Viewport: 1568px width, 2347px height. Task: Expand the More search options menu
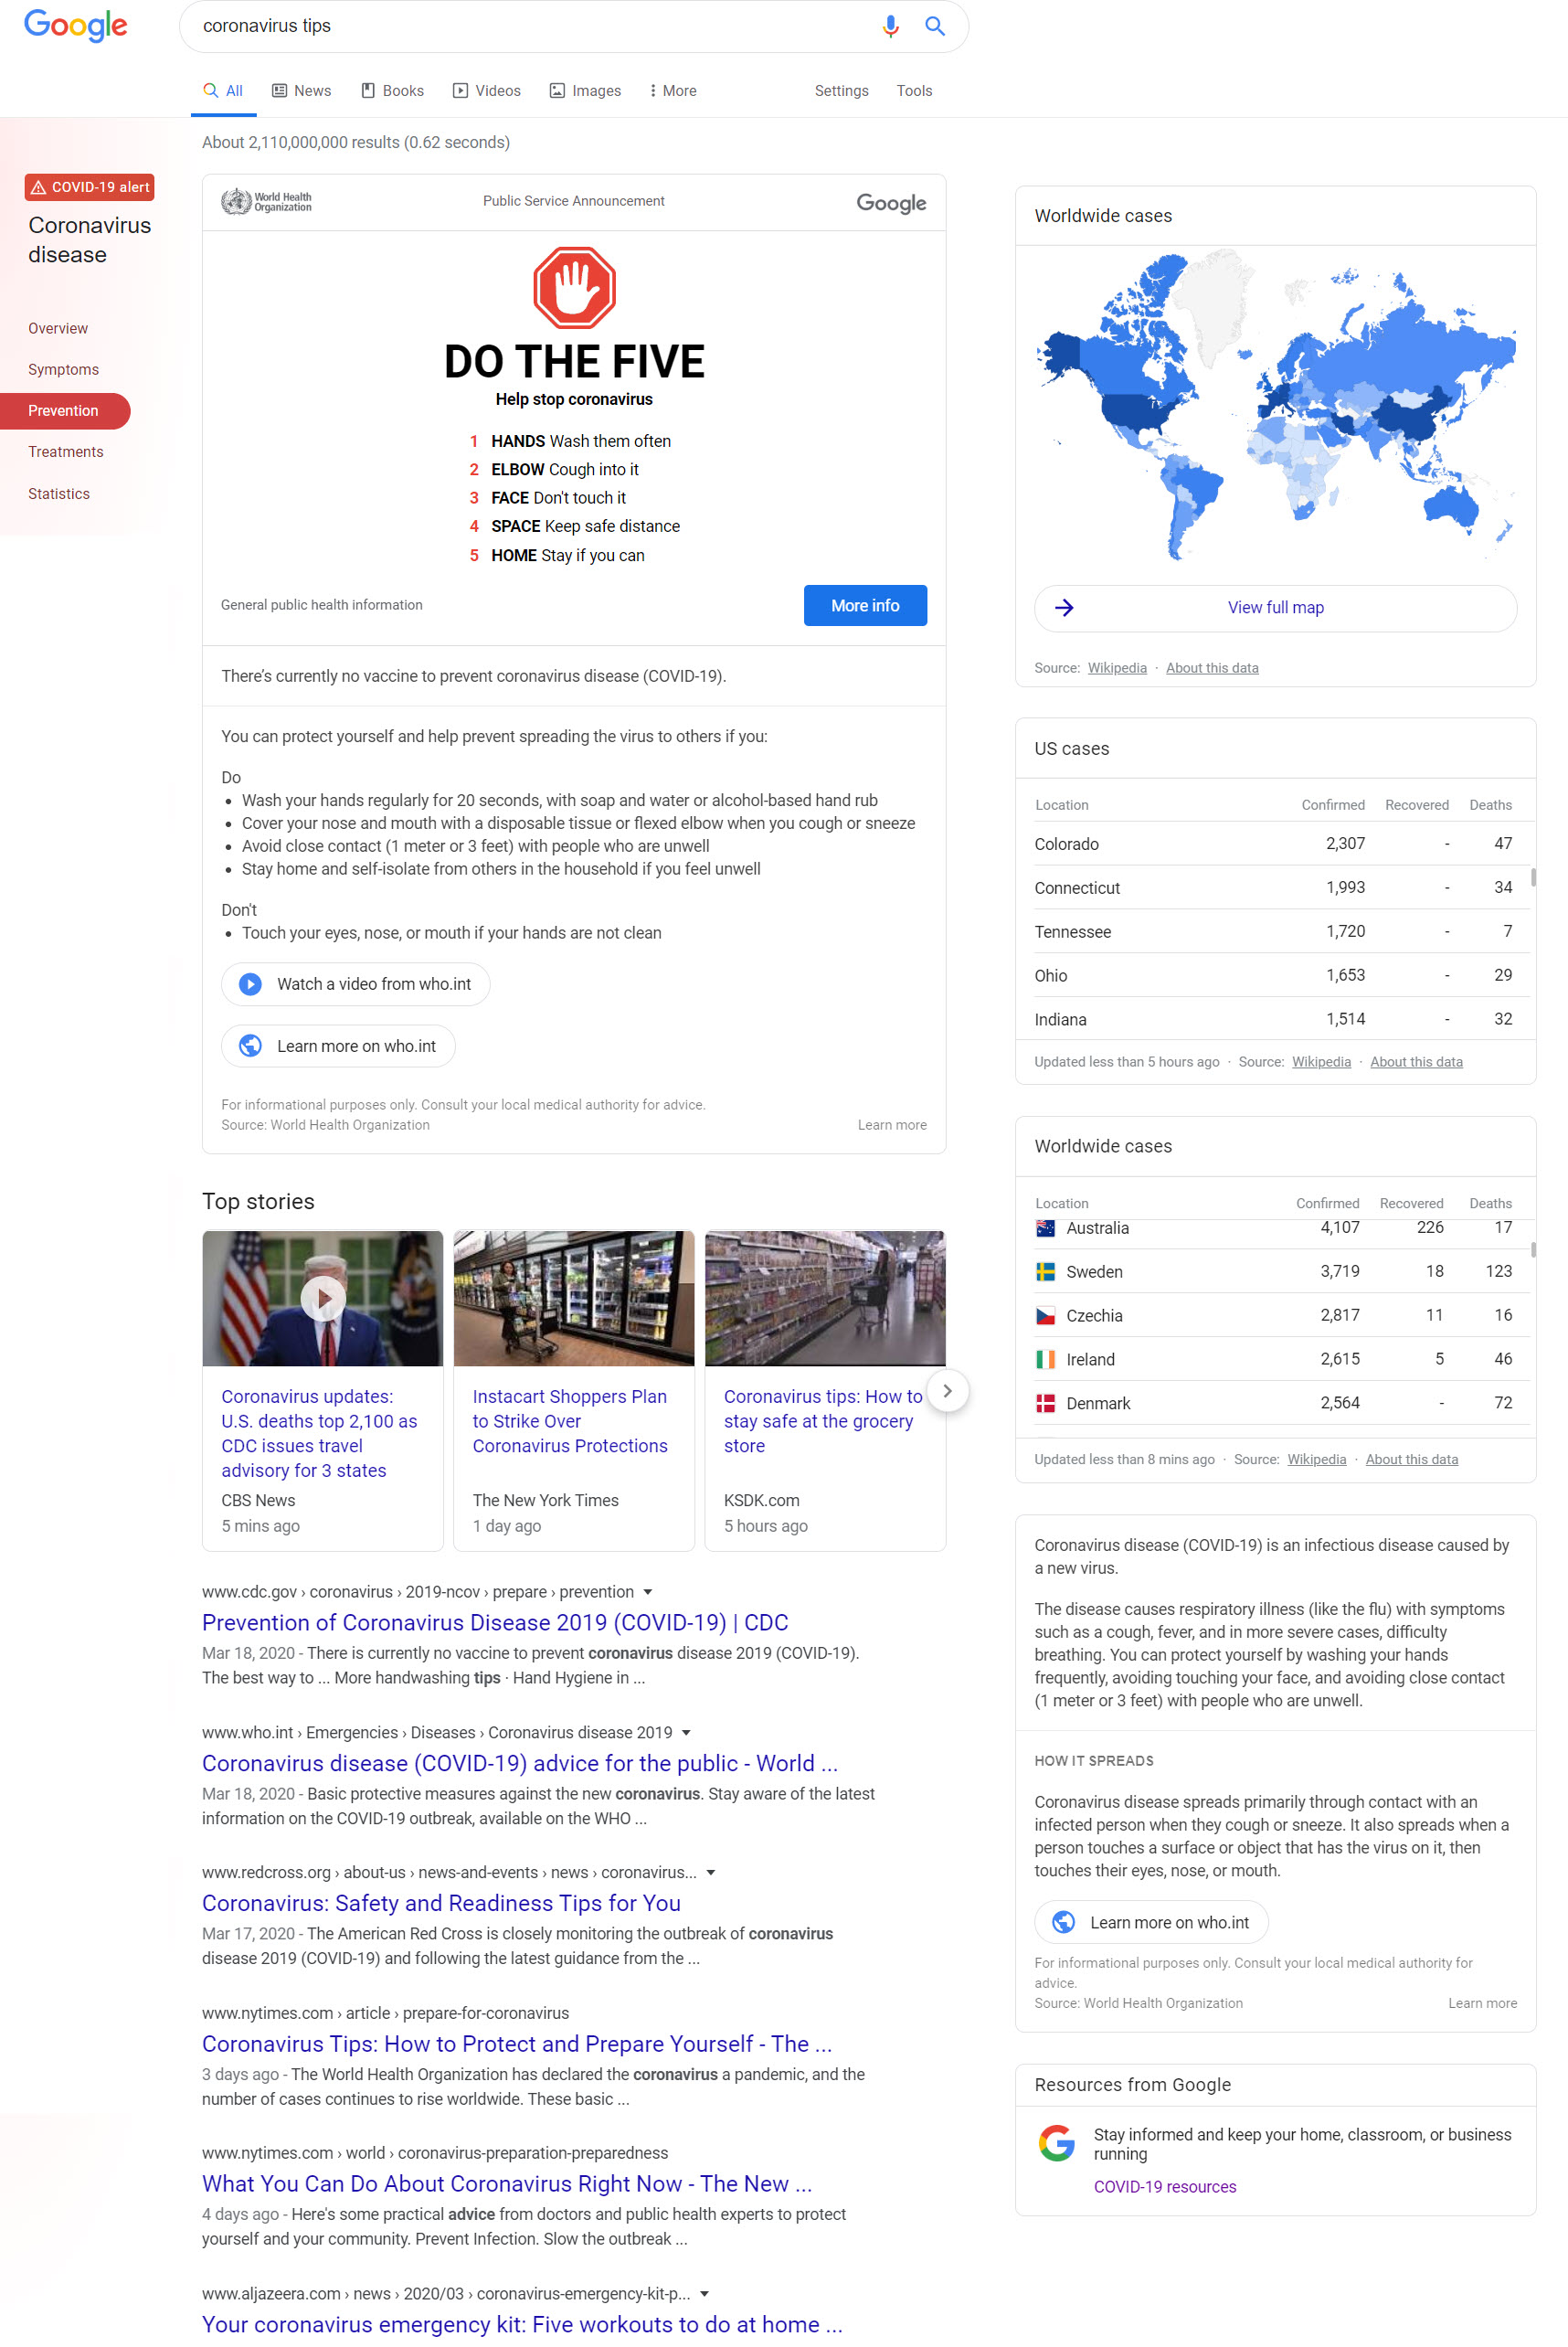(672, 91)
